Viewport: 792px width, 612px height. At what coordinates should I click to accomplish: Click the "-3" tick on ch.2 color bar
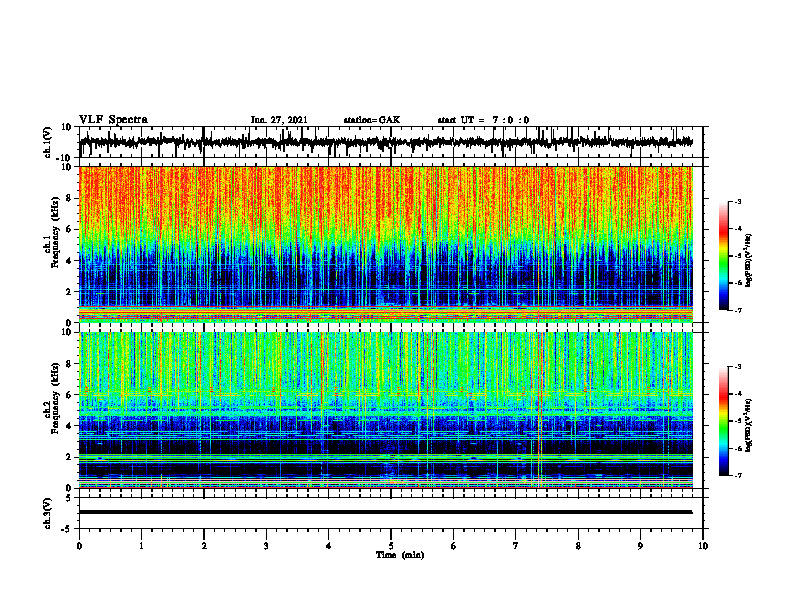pyautogui.click(x=737, y=367)
